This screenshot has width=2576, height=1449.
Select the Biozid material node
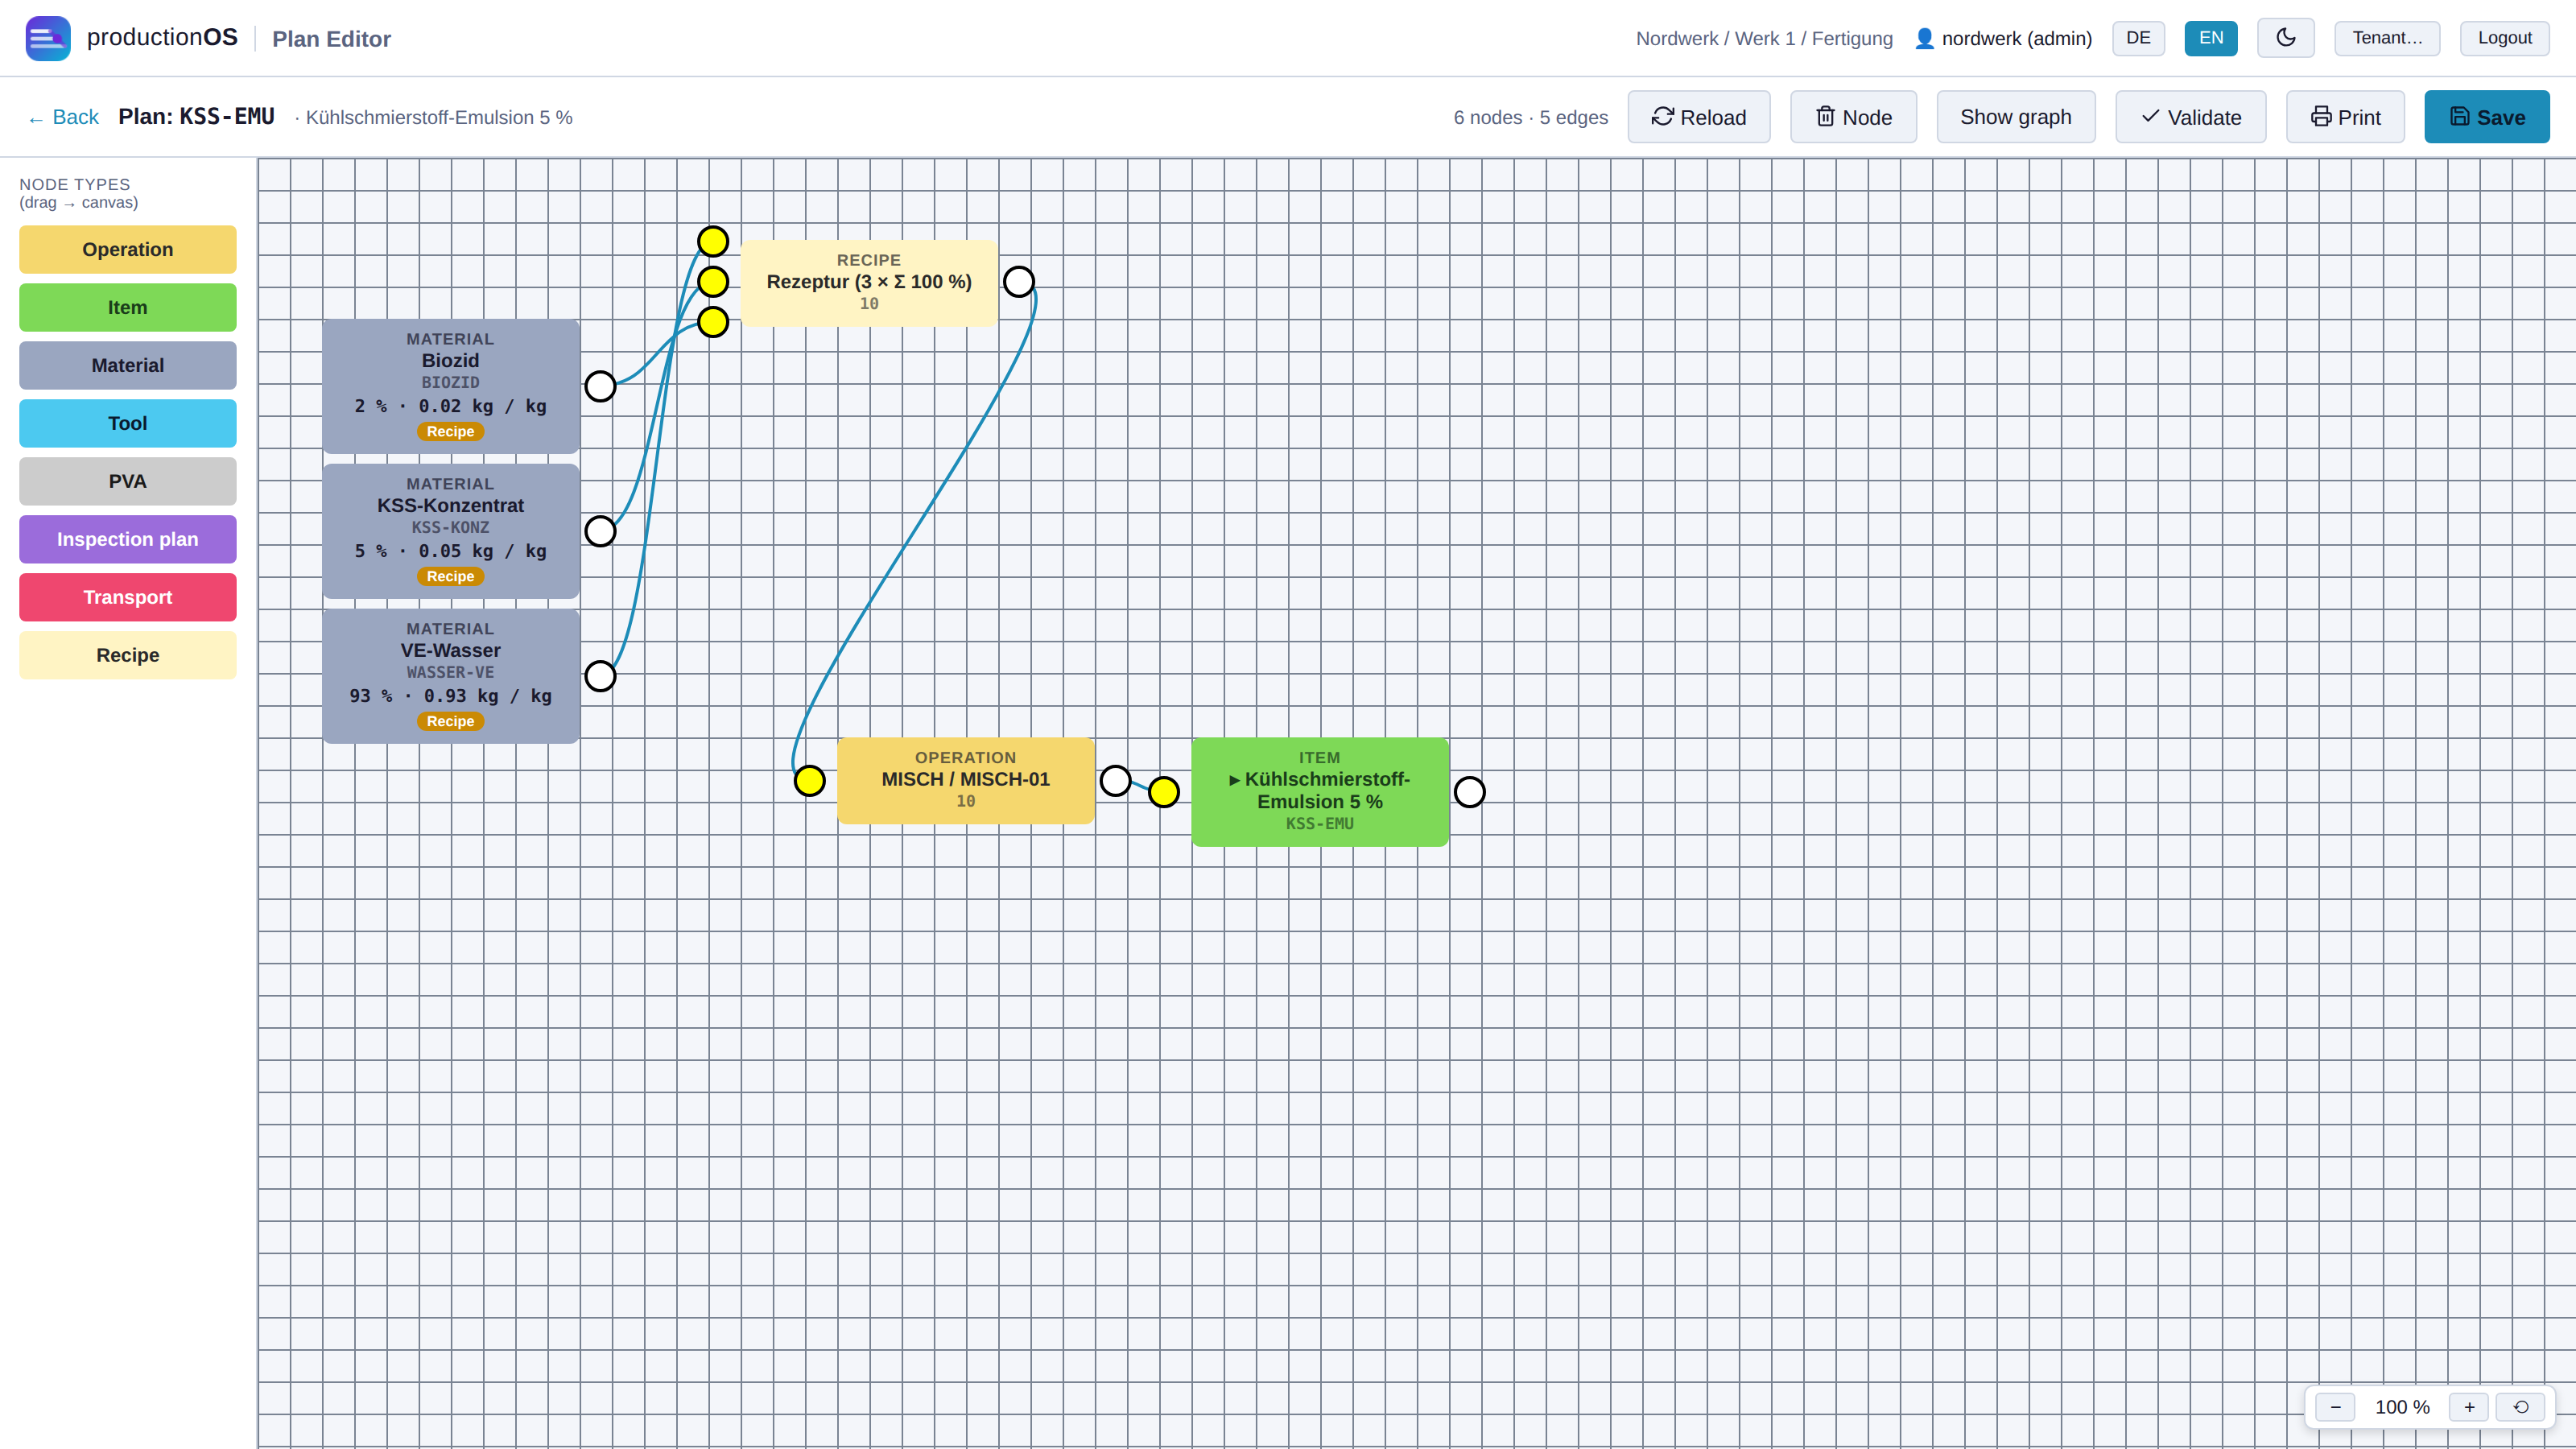click(x=451, y=386)
